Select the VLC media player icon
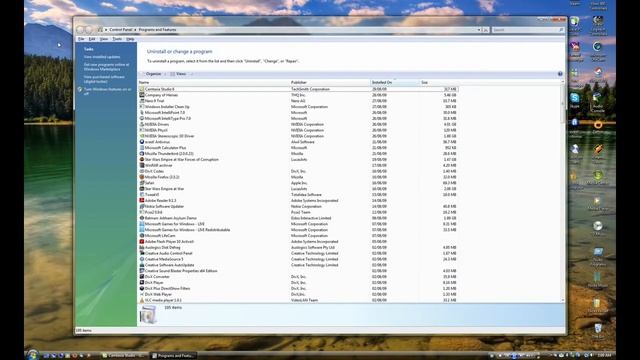 142,300
